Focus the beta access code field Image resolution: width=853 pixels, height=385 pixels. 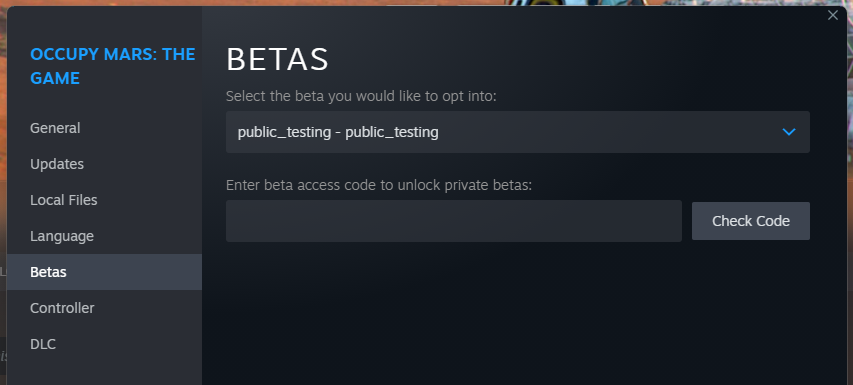point(454,221)
